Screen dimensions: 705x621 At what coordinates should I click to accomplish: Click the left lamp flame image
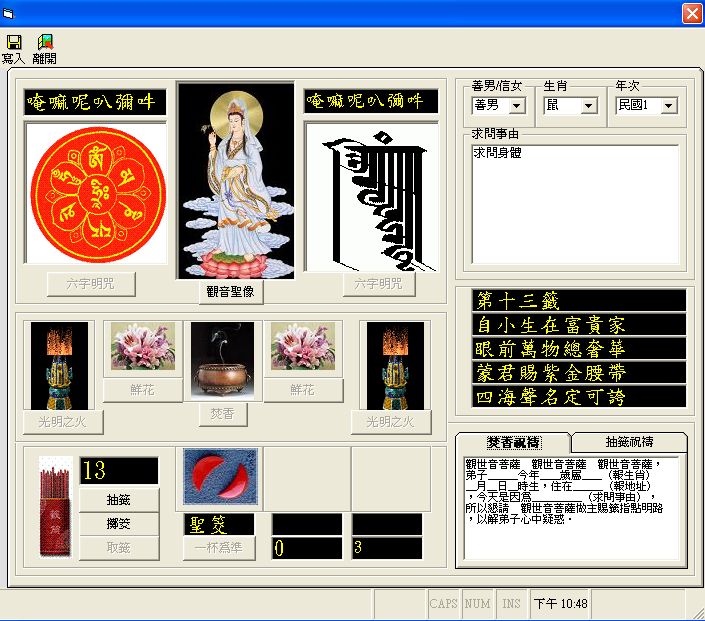[59, 365]
